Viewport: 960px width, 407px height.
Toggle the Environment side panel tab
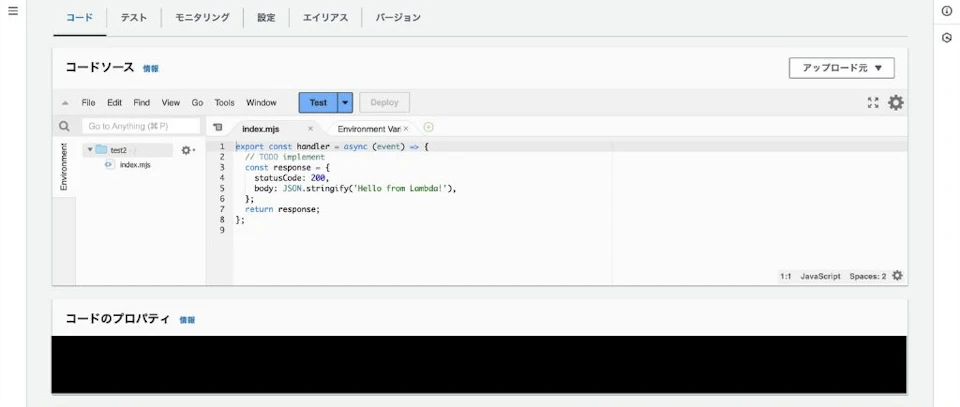[x=64, y=166]
